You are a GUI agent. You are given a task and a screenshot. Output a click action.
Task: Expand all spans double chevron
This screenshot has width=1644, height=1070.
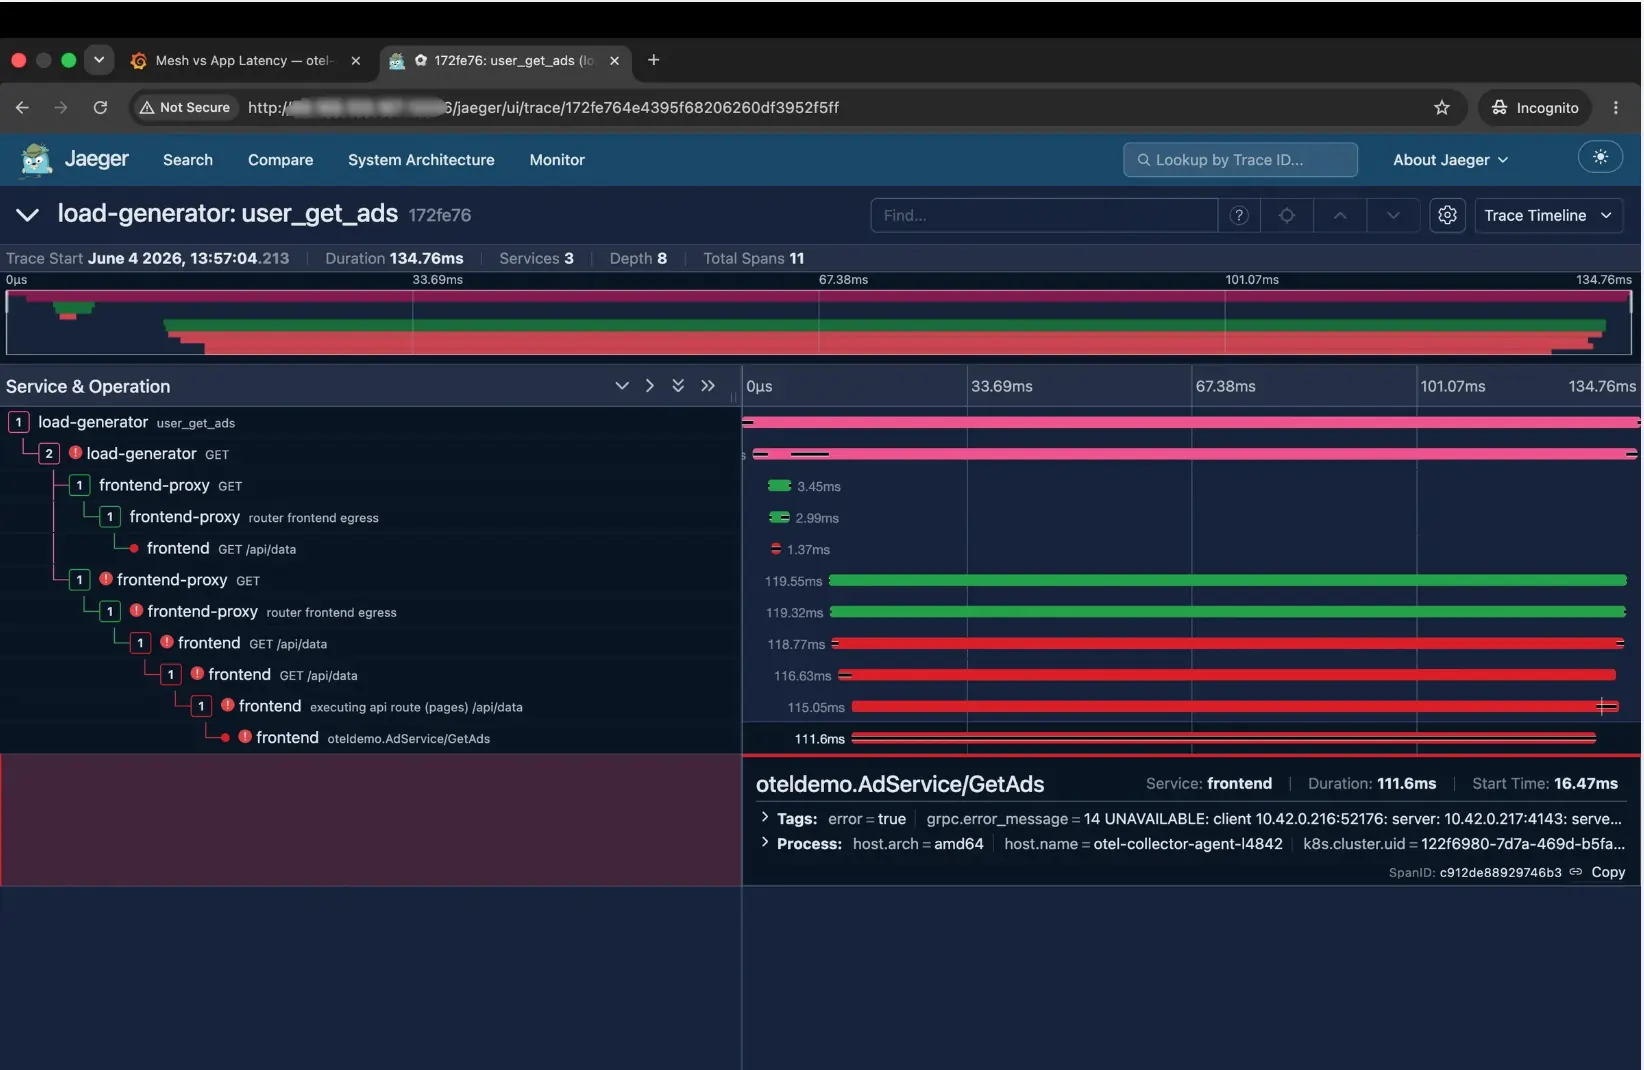pyautogui.click(x=678, y=386)
